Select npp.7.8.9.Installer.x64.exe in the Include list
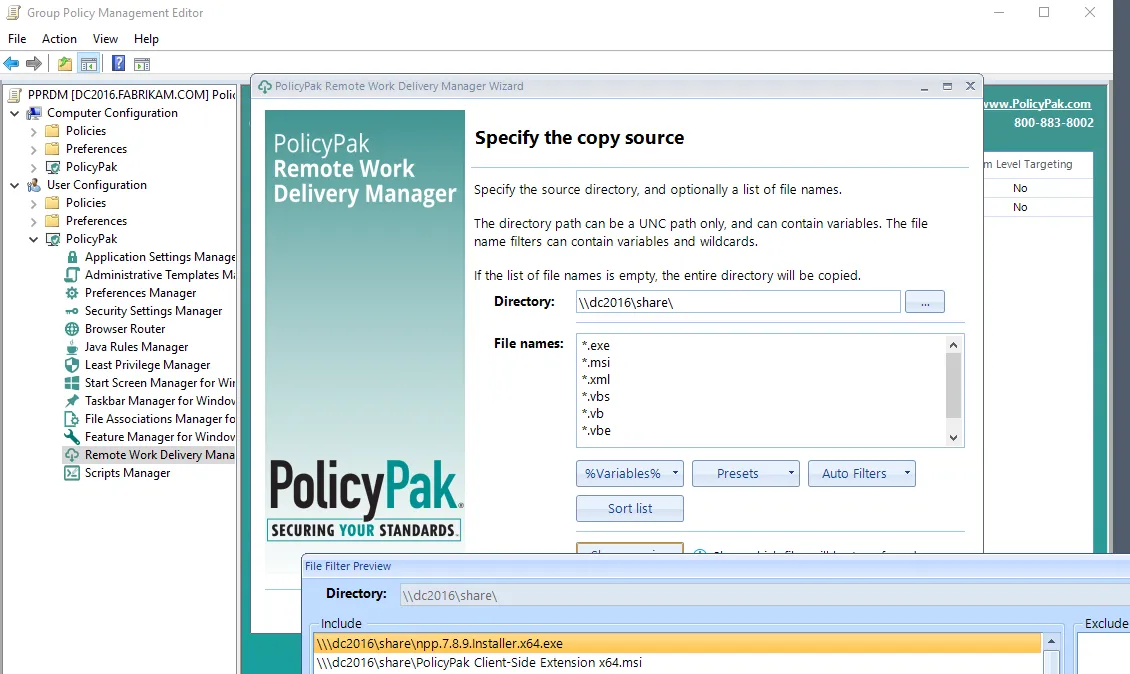This screenshot has width=1130, height=674. 677,643
